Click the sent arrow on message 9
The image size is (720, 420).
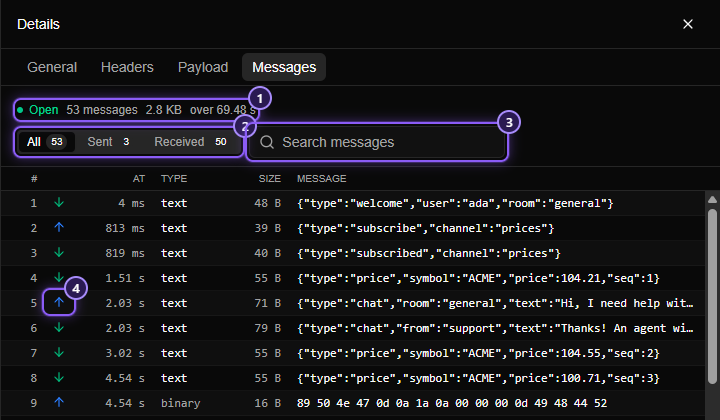[59, 402]
